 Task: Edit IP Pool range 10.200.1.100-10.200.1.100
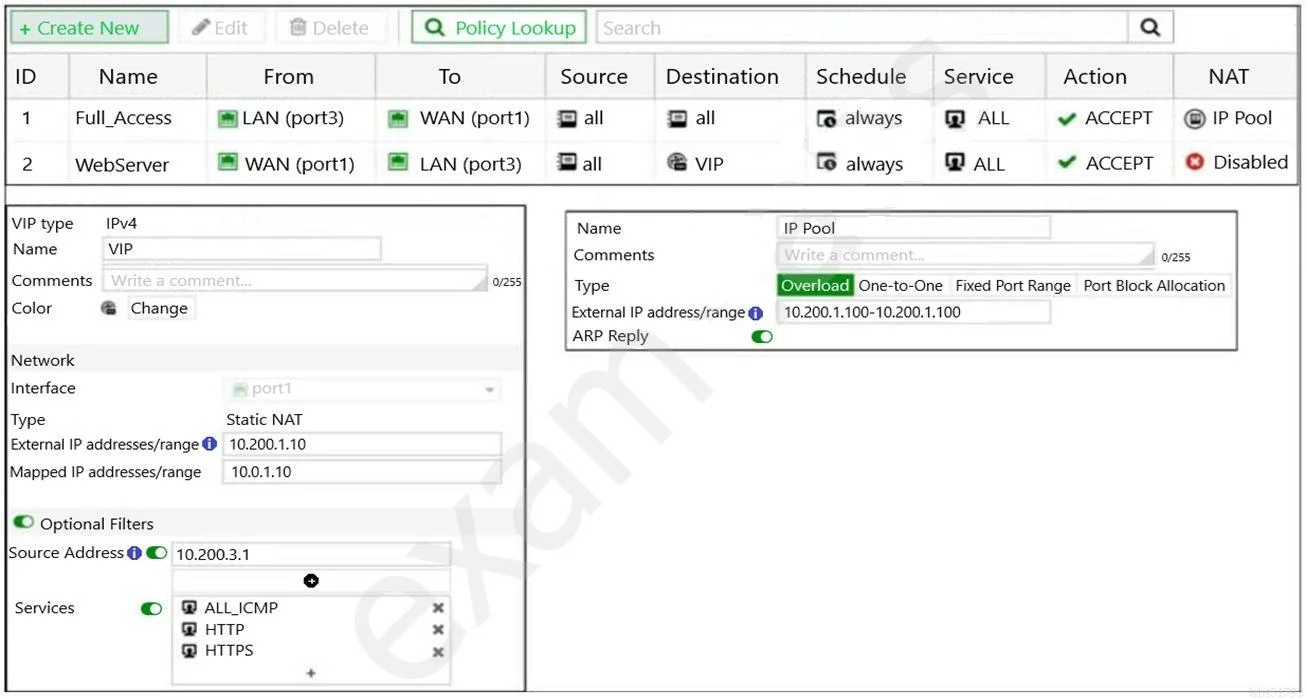tap(913, 312)
